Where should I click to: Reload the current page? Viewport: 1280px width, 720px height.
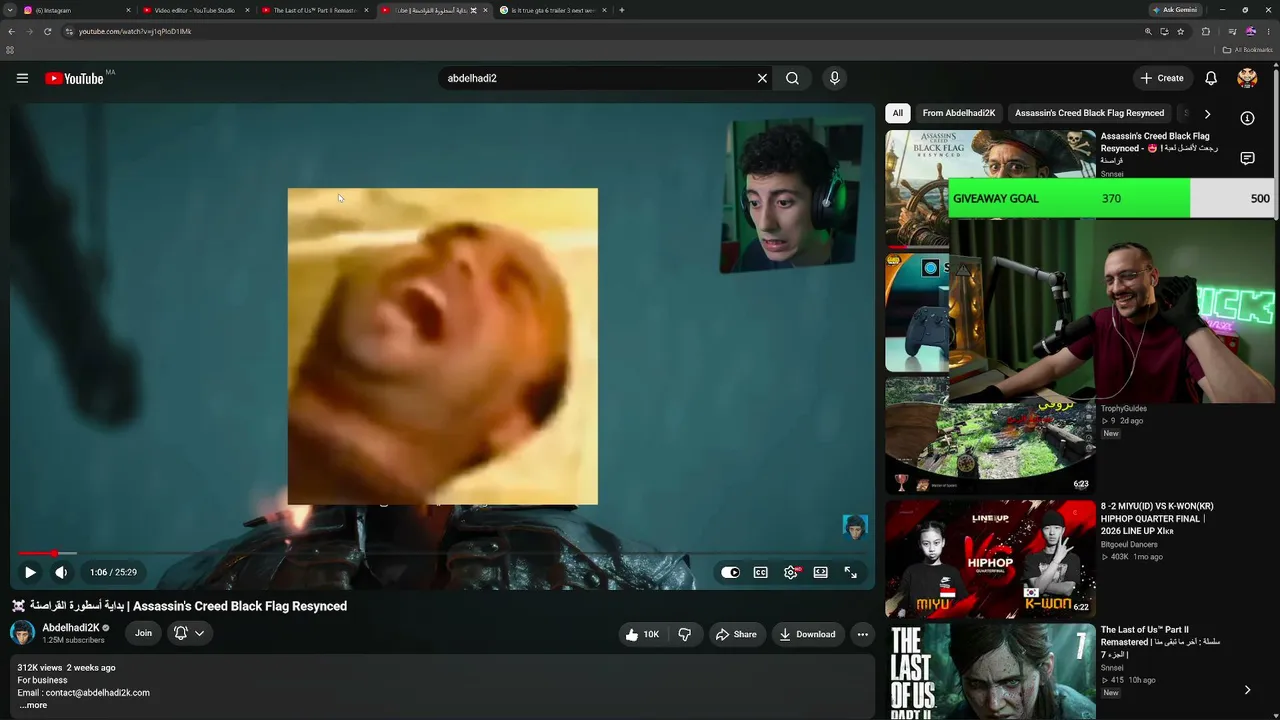[x=47, y=31]
